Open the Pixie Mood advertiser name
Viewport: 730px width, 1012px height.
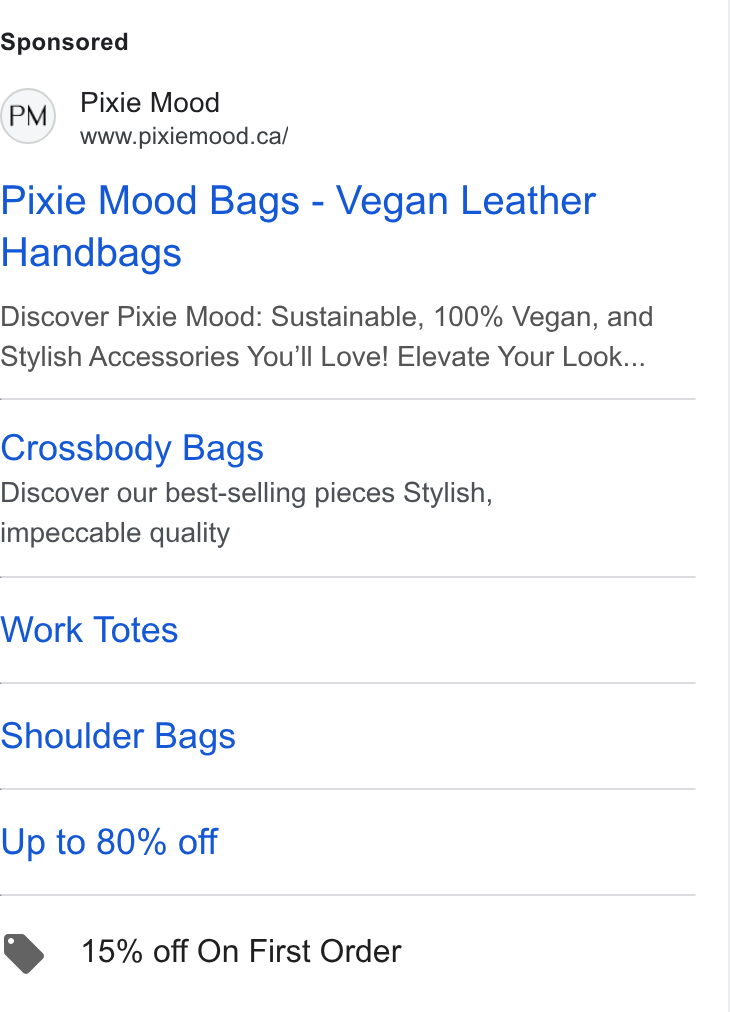[150, 103]
